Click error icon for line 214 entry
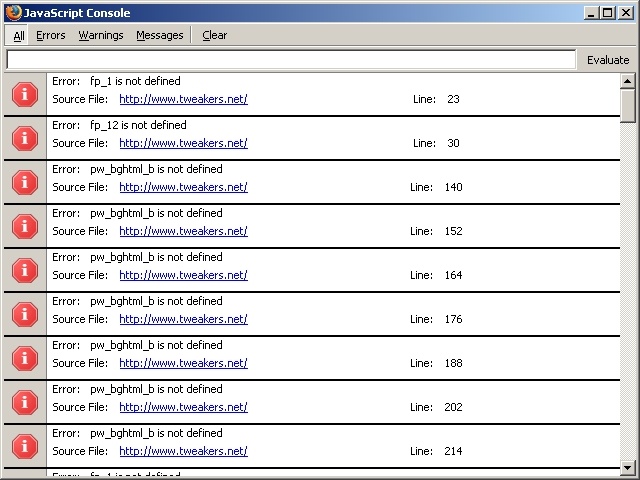640x480 pixels. pyautogui.click(x=25, y=447)
